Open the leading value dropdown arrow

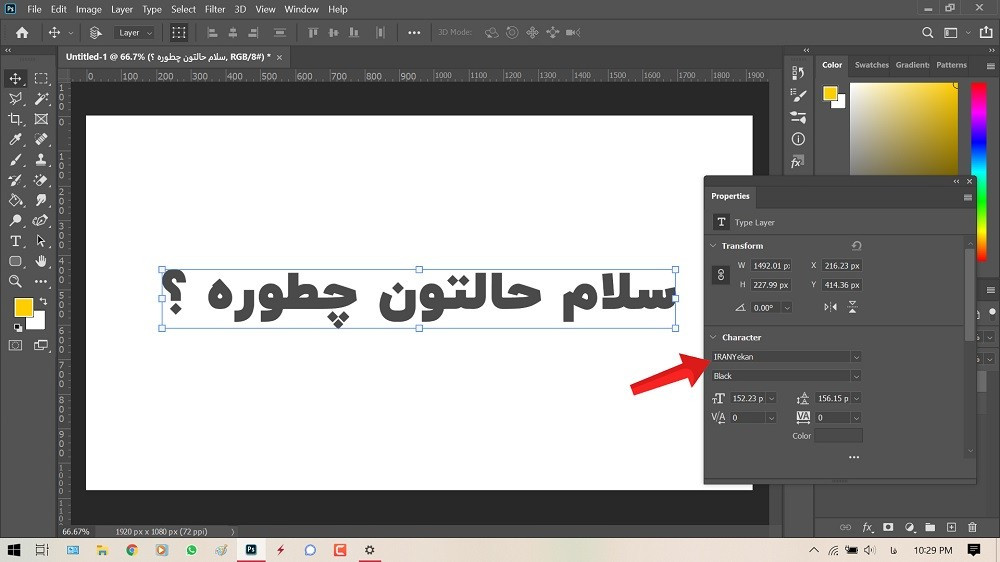tap(857, 399)
